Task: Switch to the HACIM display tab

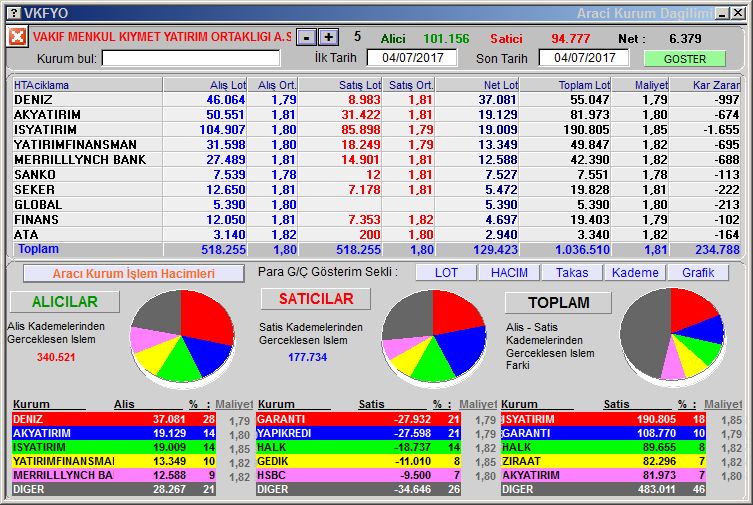Action: pyautogui.click(x=508, y=272)
